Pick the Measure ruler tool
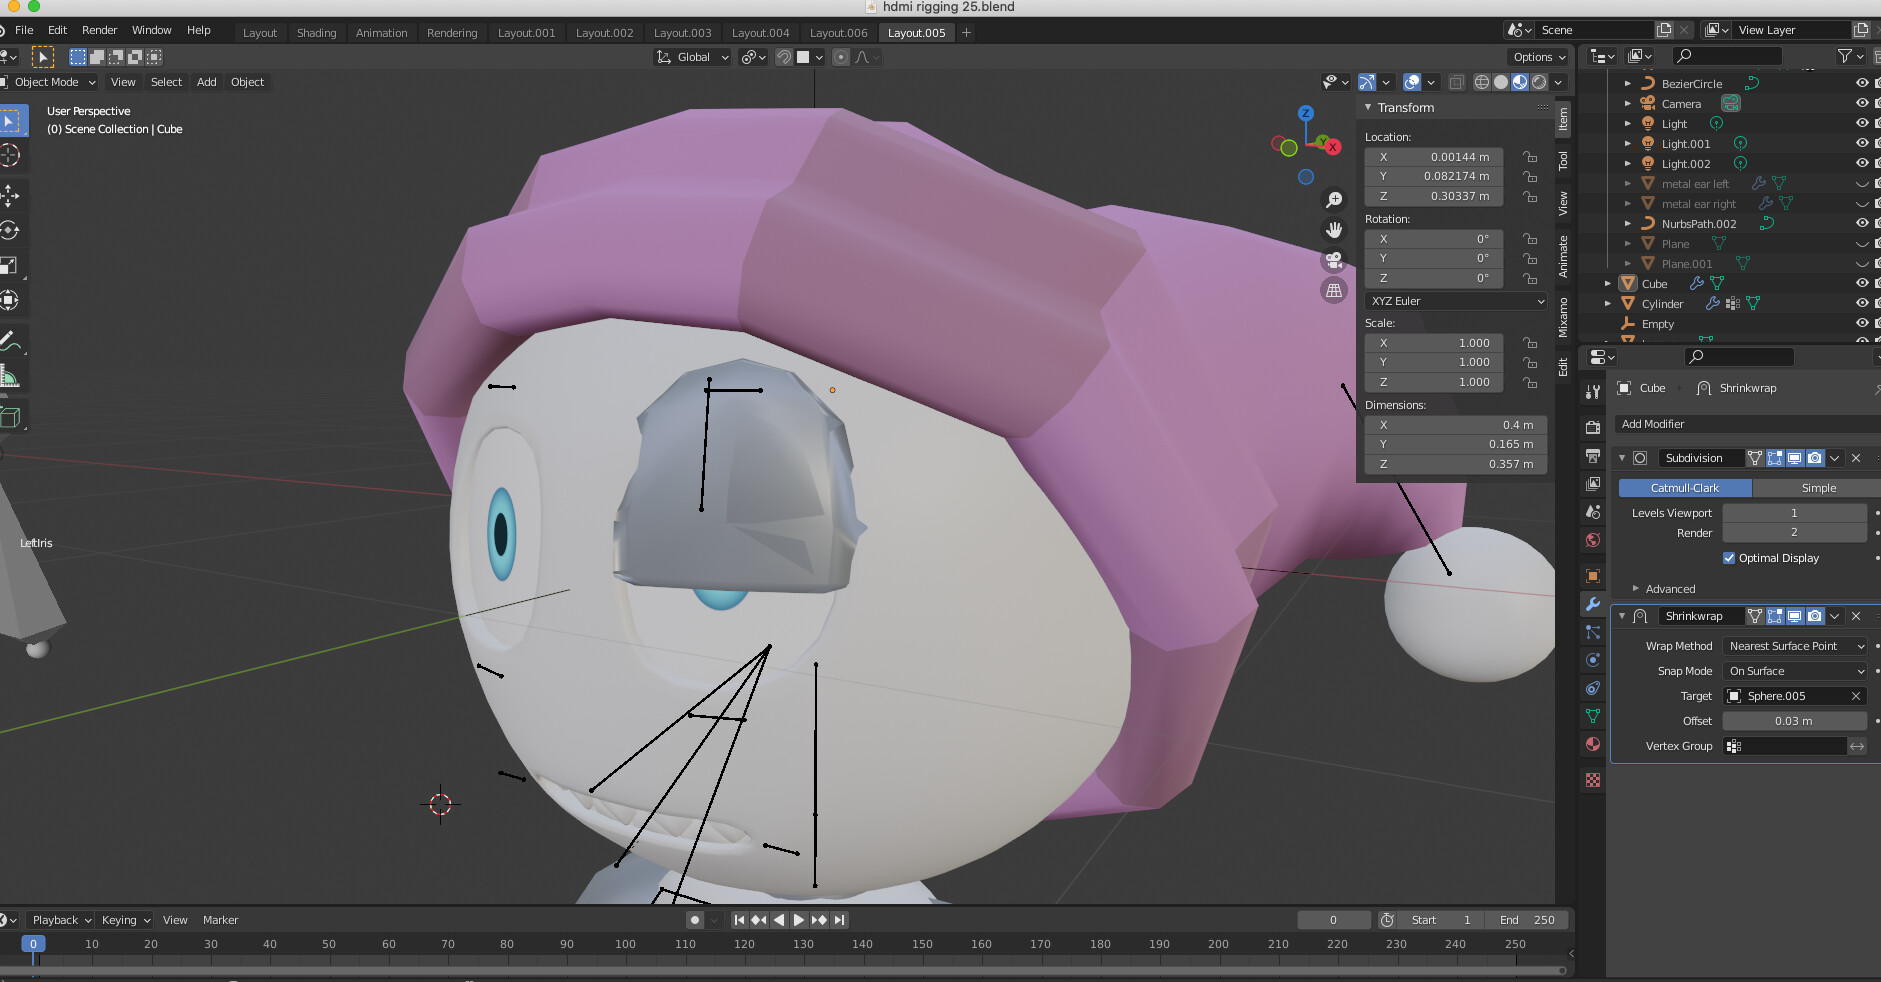This screenshot has width=1881, height=982. tap(10, 377)
